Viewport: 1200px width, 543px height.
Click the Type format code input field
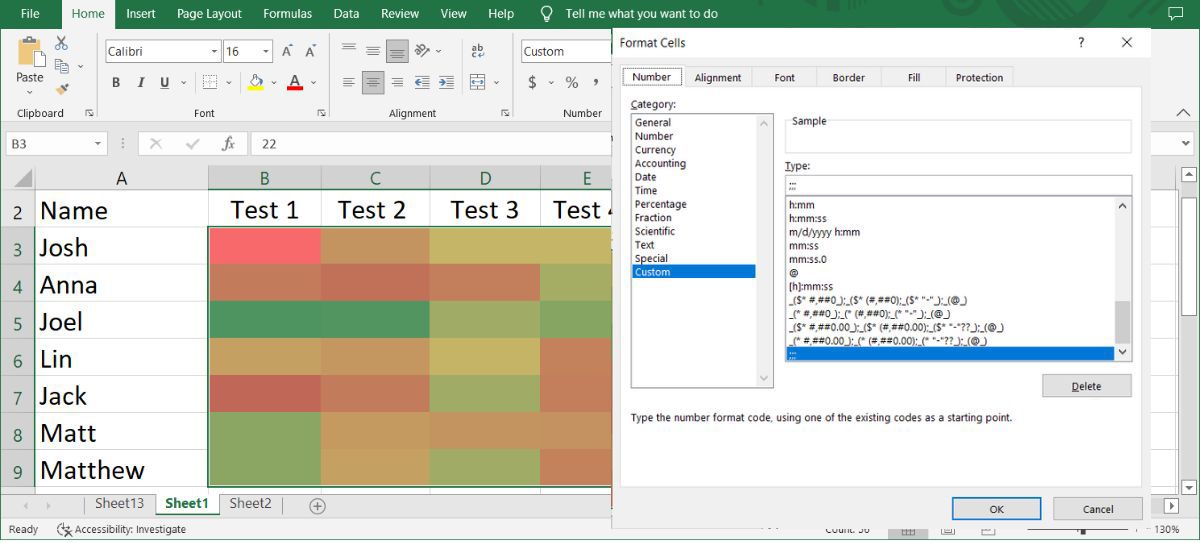(957, 185)
